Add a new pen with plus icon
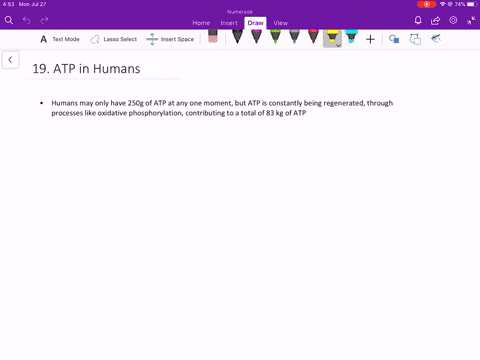The image size is (480, 360). click(370, 39)
